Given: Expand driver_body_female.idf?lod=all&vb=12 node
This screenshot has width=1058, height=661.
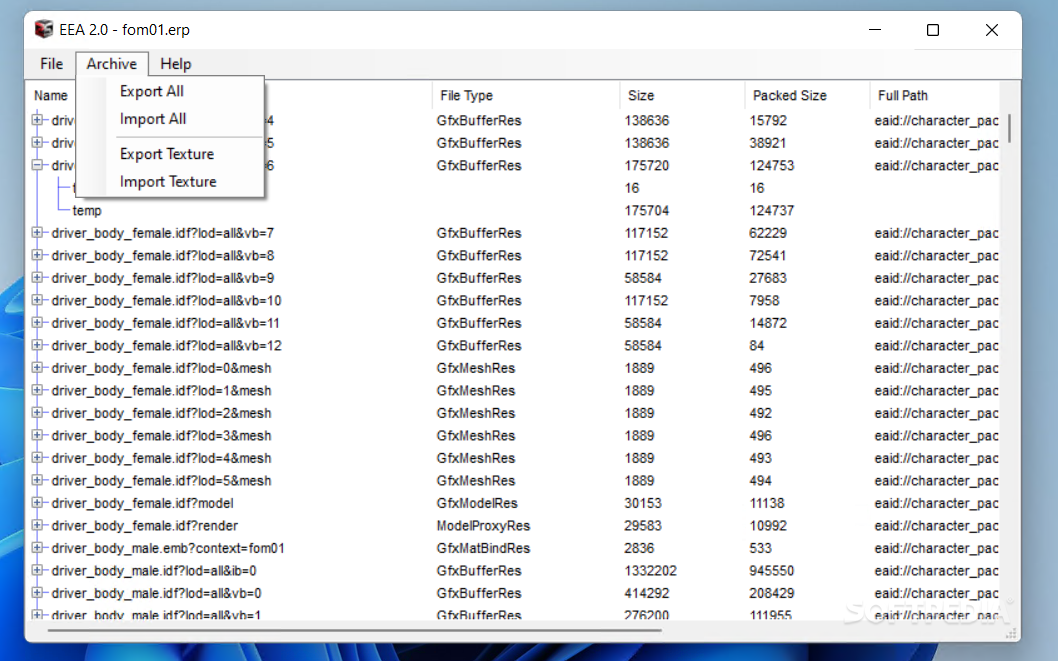Looking at the screenshot, I should [37, 345].
